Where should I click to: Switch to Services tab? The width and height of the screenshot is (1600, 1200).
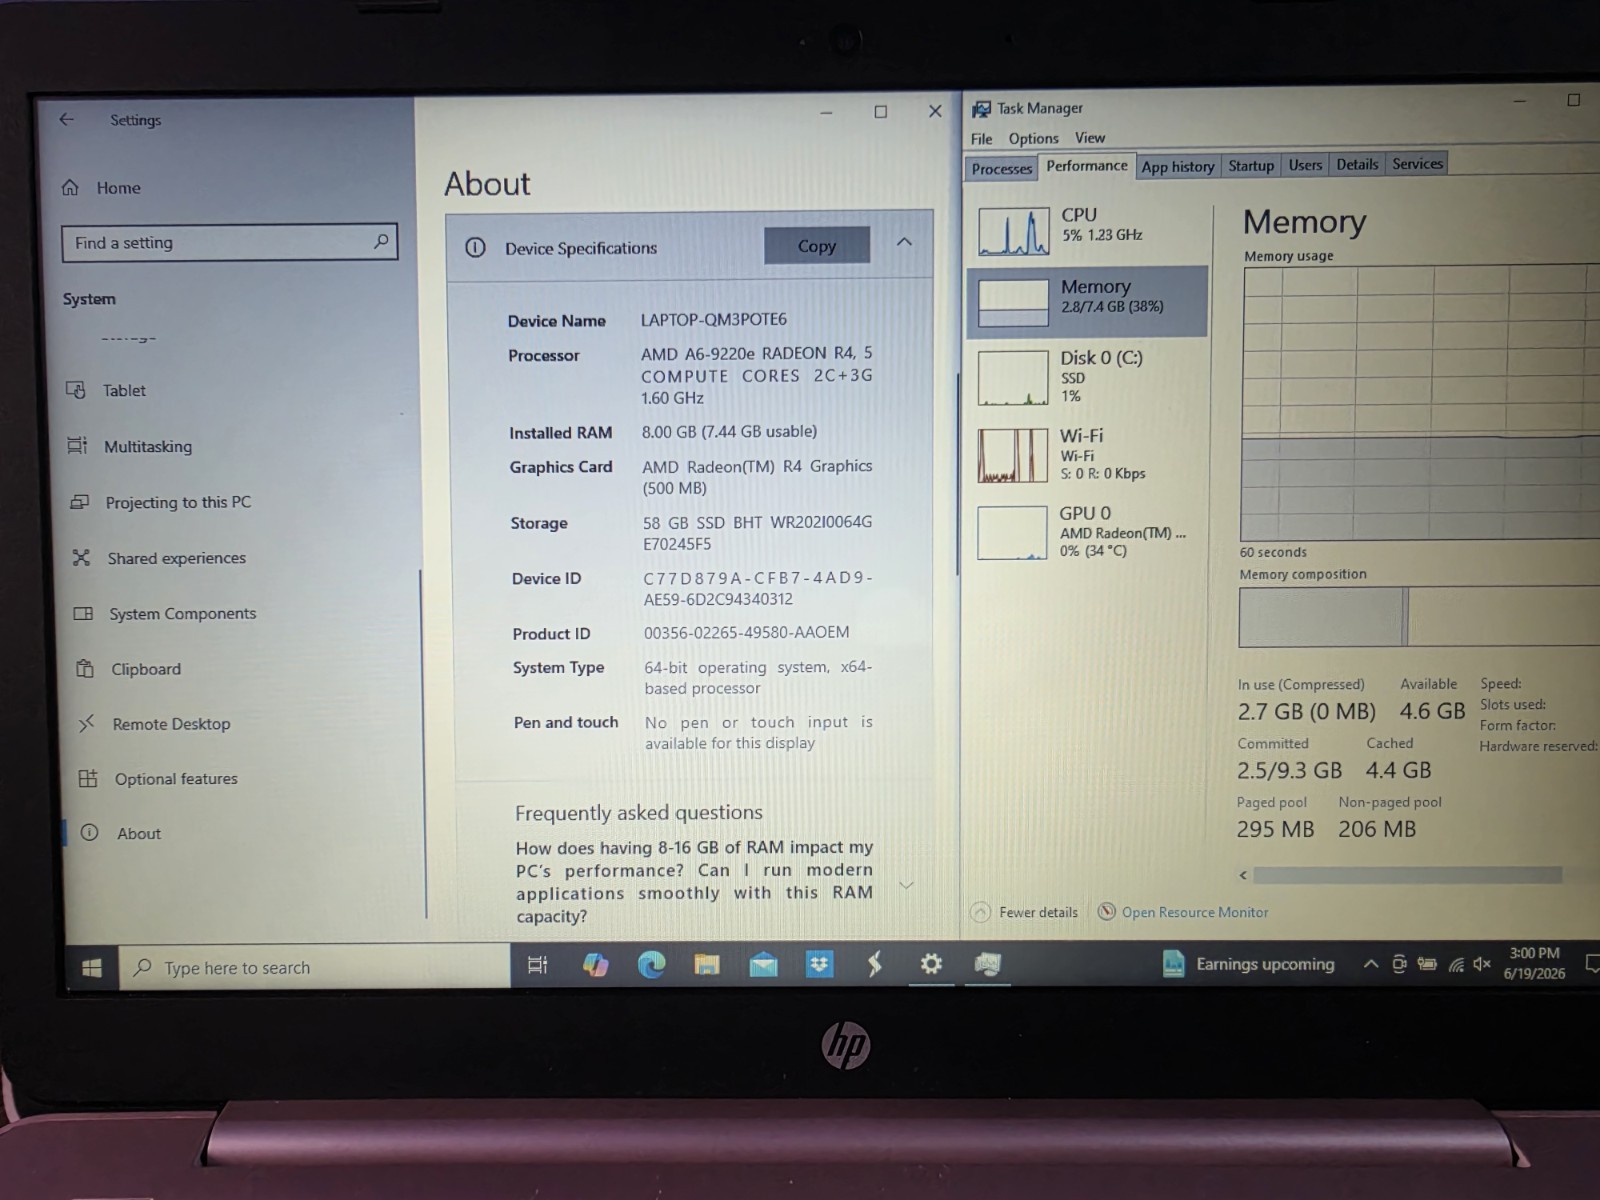[1417, 164]
